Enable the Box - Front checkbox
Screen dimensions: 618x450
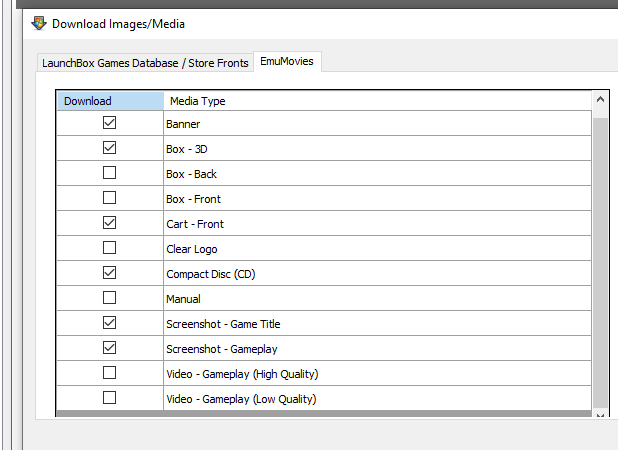(109, 197)
